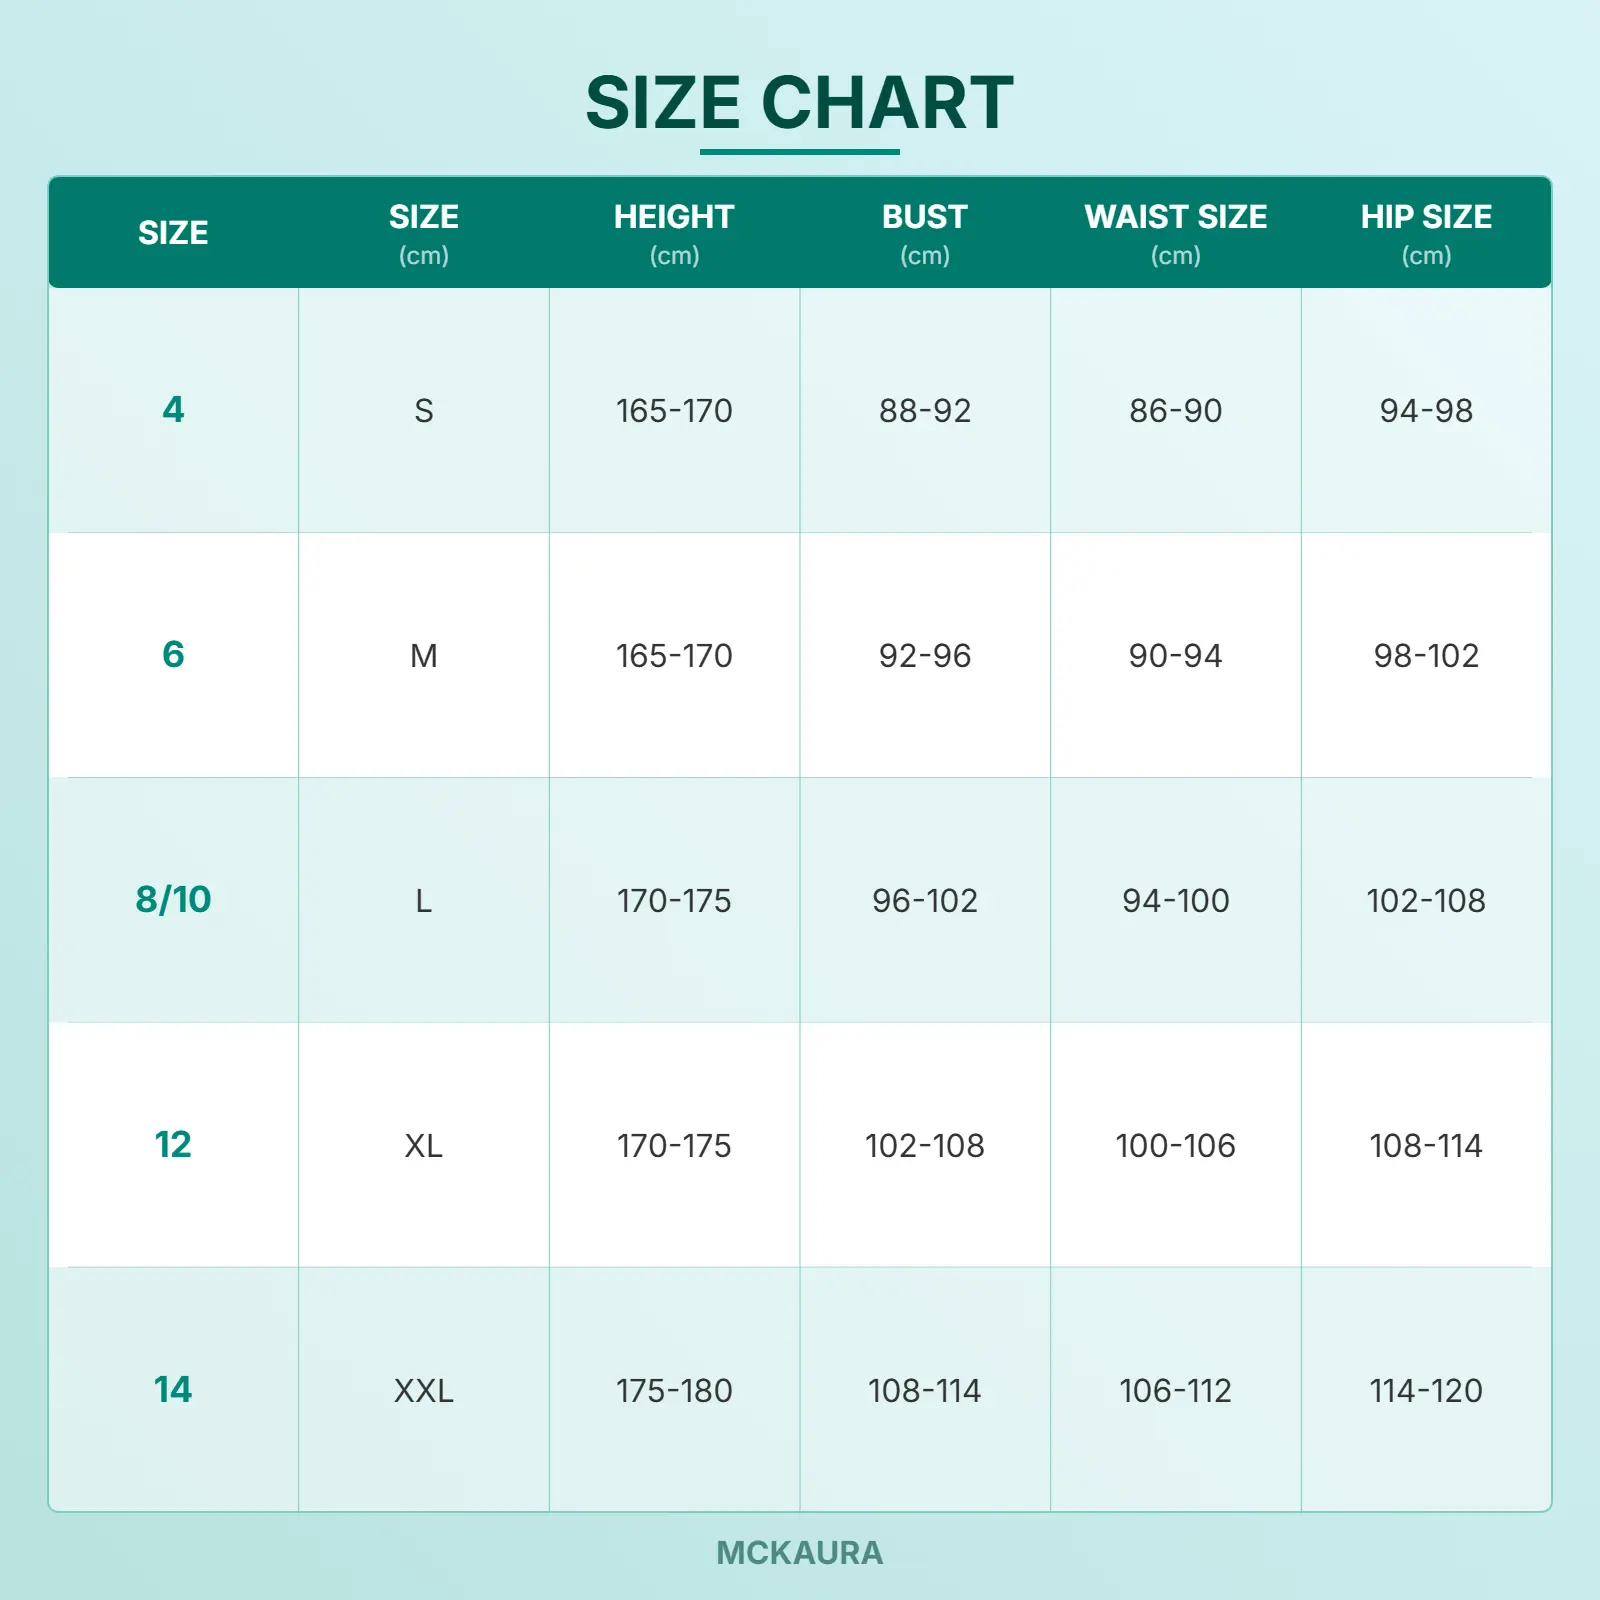Select the XXL letter size cell
Image resolution: width=1600 pixels, height=1600 pixels.
pos(424,1390)
